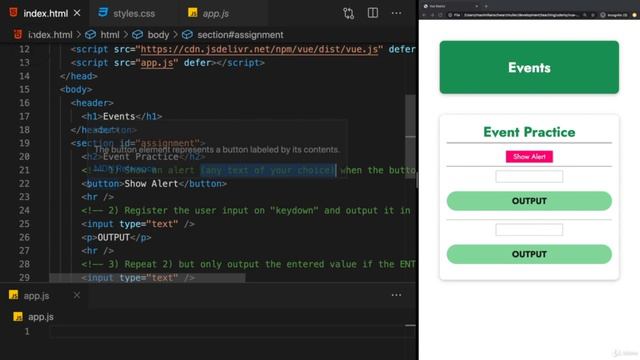Click the HTML5 file icon on index.html tab
The height and width of the screenshot is (360, 640).
click(13, 13)
